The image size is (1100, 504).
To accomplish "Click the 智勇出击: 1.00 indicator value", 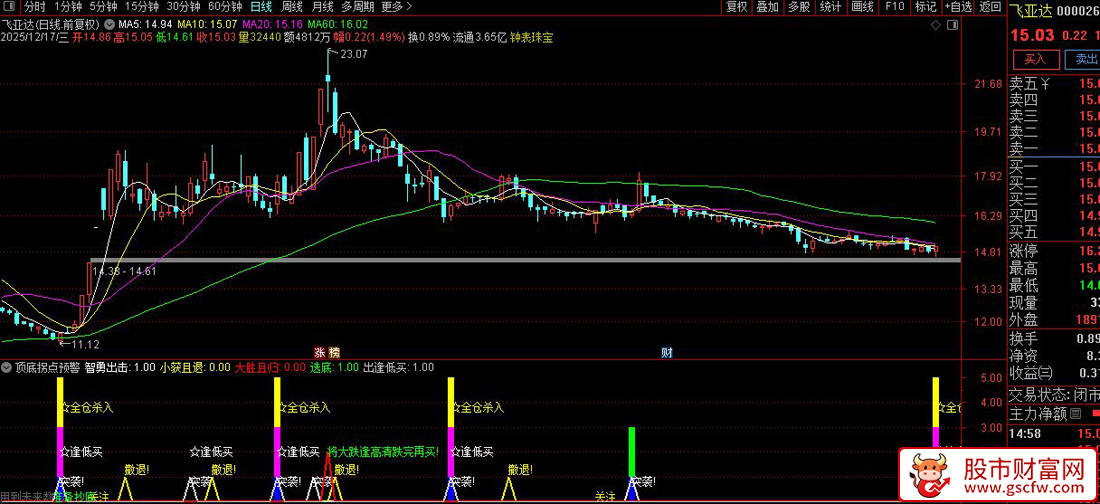I will pos(120,367).
